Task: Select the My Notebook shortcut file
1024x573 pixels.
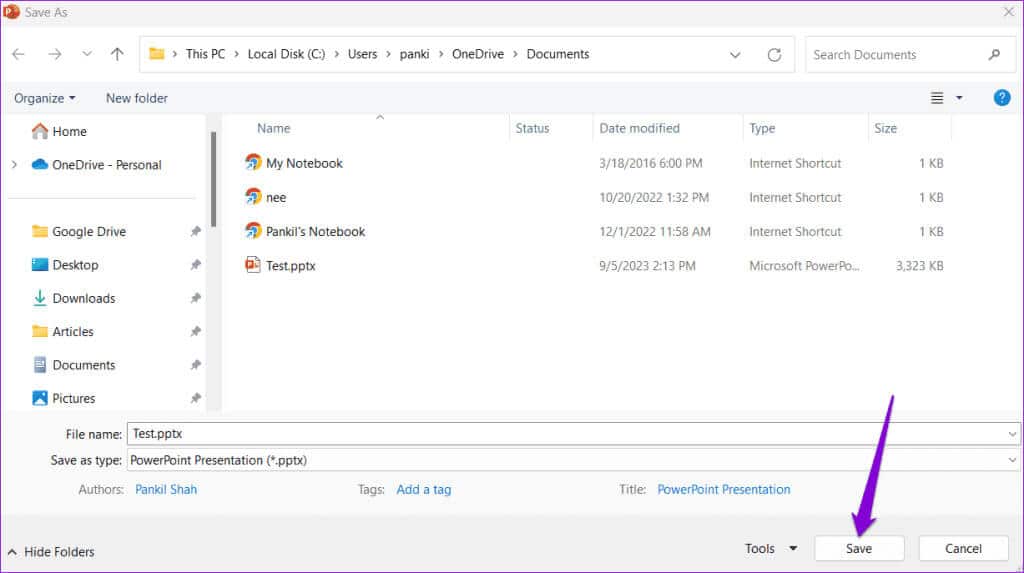Action: coord(304,163)
